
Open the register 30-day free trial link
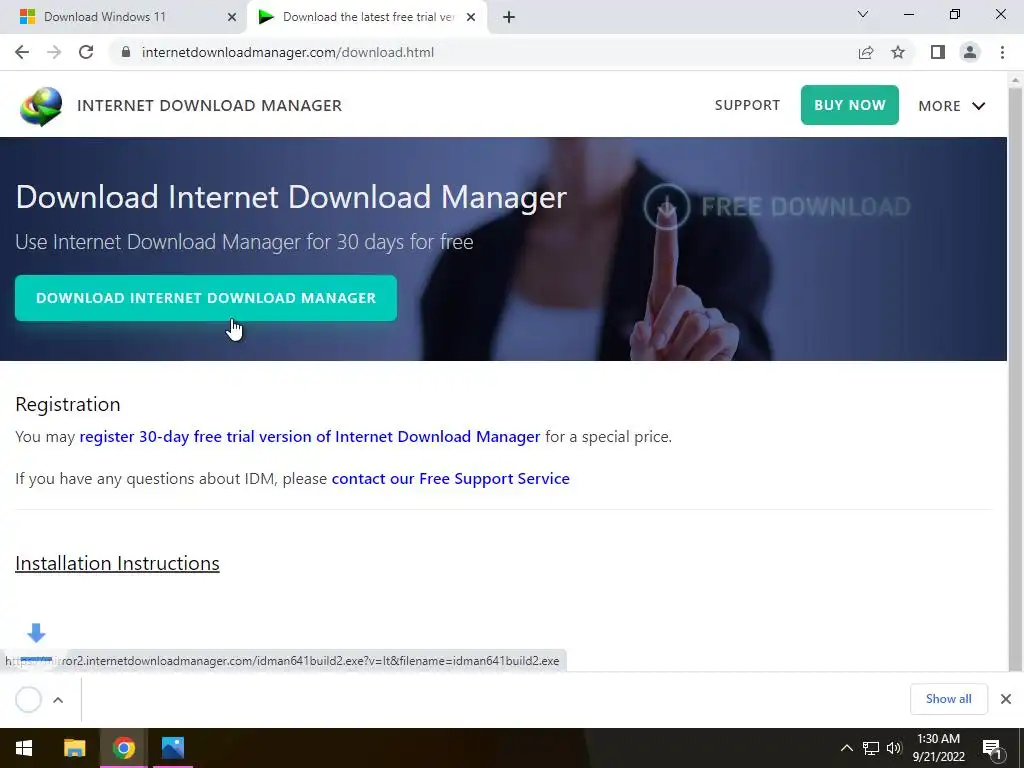tap(310, 436)
